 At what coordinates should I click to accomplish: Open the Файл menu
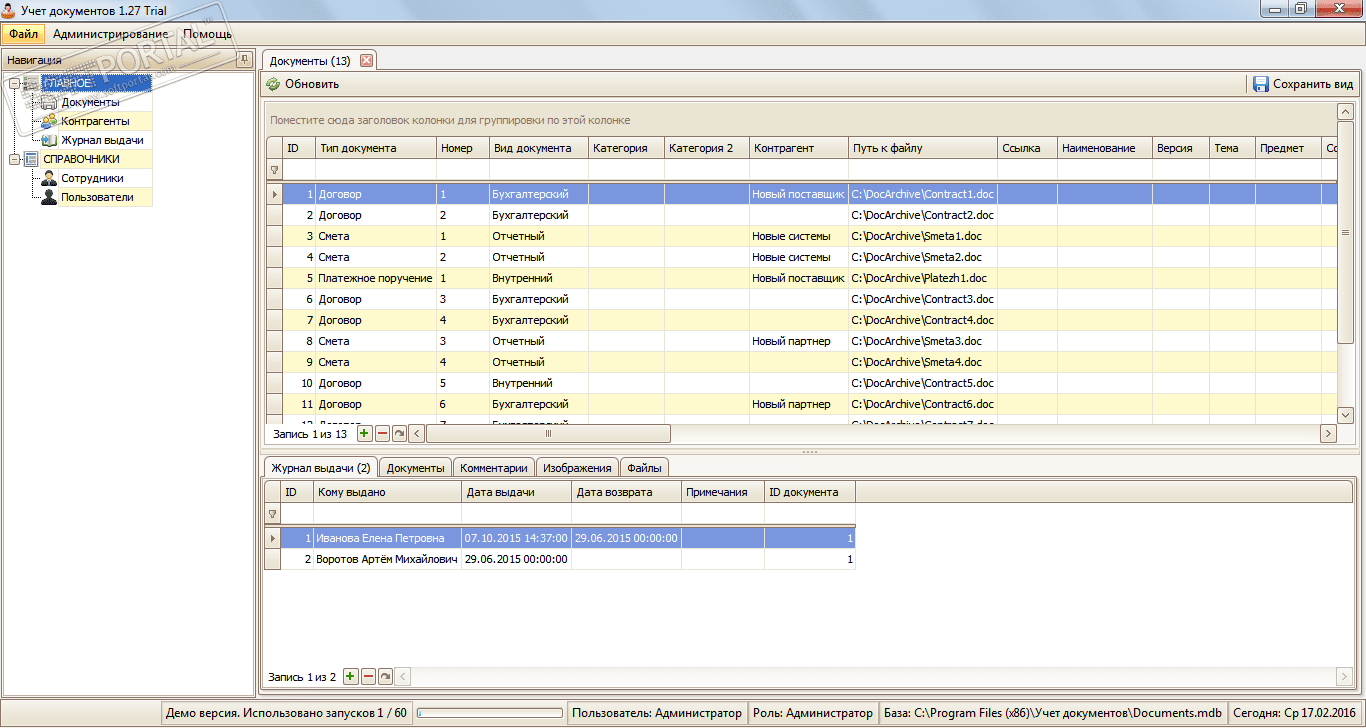(x=23, y=34)
